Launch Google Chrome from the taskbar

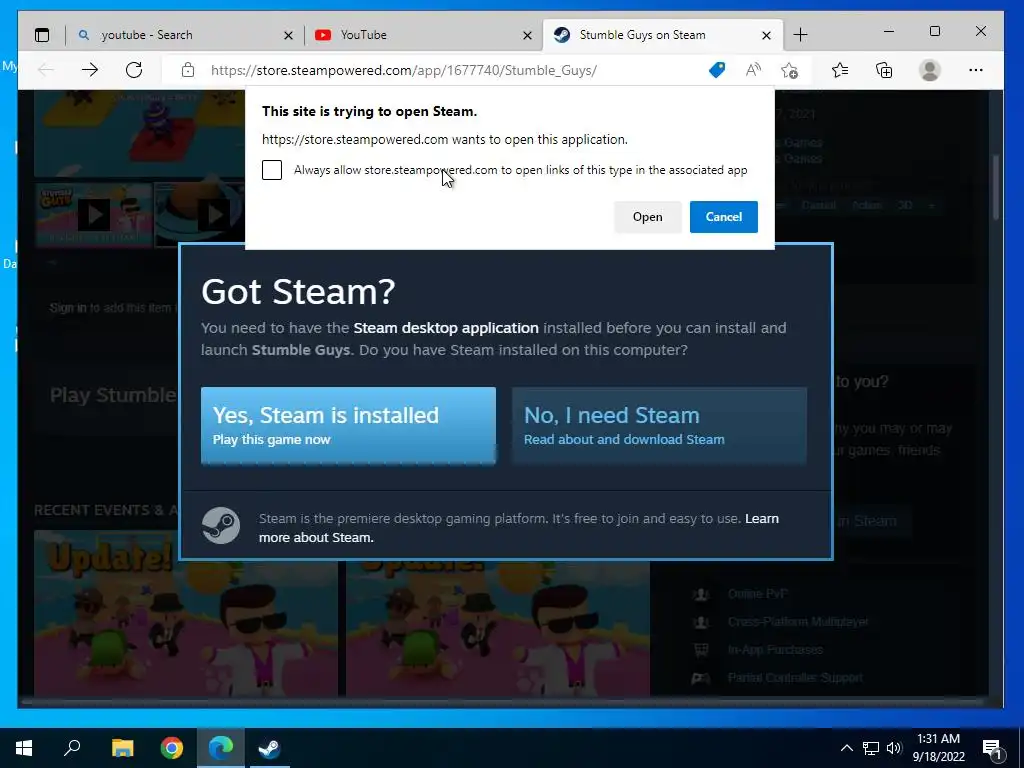172,748
